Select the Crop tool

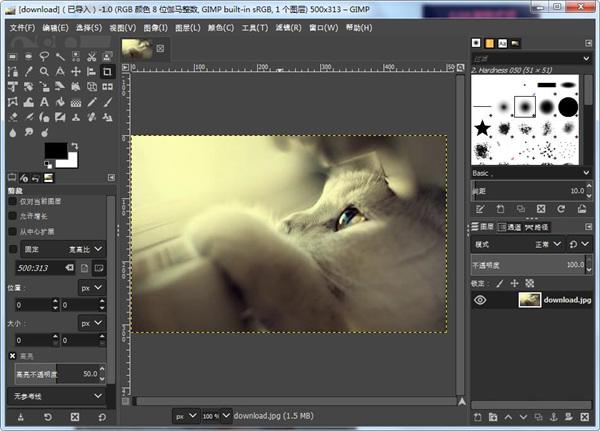point(108,72)
